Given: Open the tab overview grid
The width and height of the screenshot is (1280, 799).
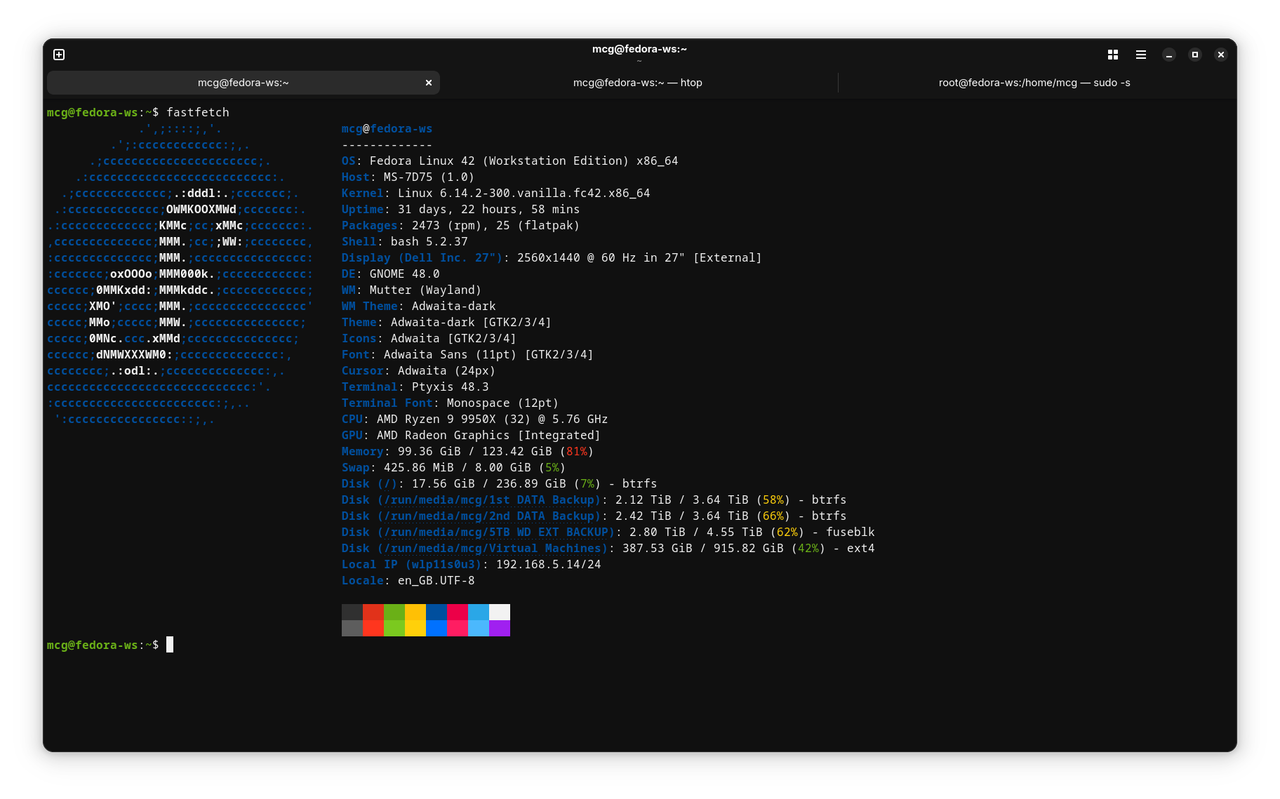Looking at the screenshot, I should pos(1112,54).
